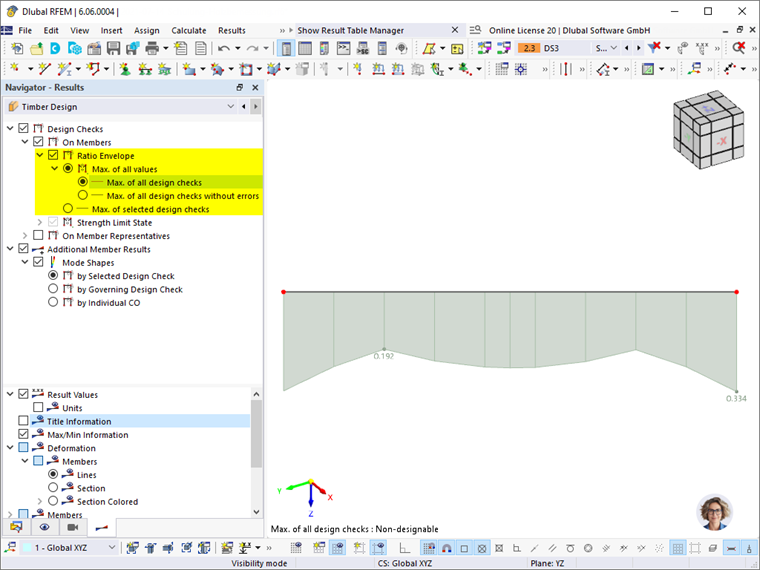The image size is (760, 570).
Task: Click the assistant avatar thumbnail
Action: pos(714,512)
